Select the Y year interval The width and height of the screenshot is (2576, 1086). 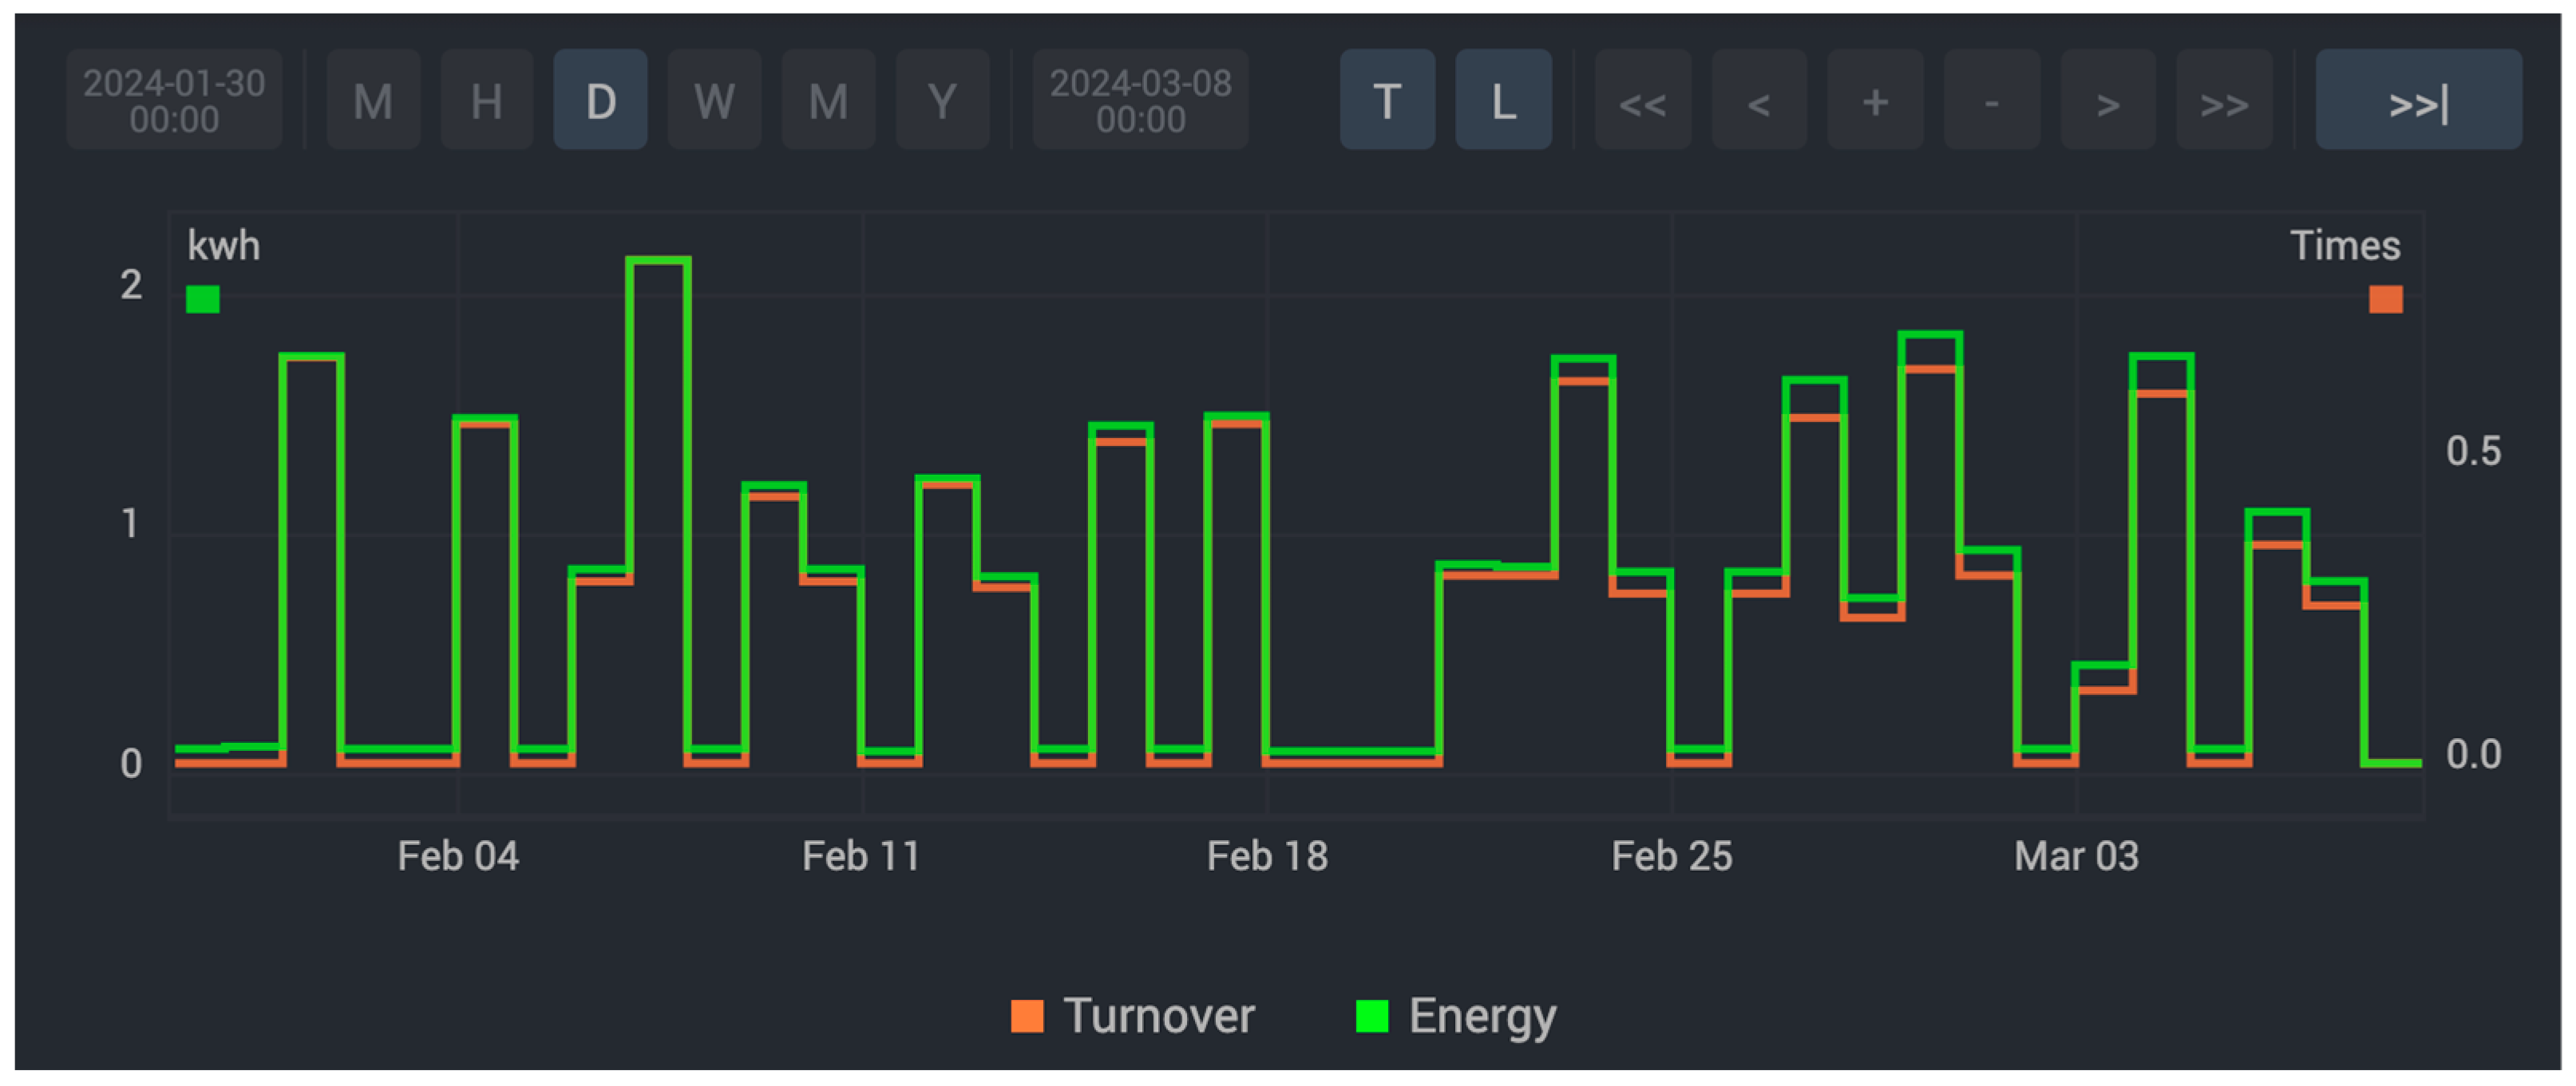pos(942,101)
